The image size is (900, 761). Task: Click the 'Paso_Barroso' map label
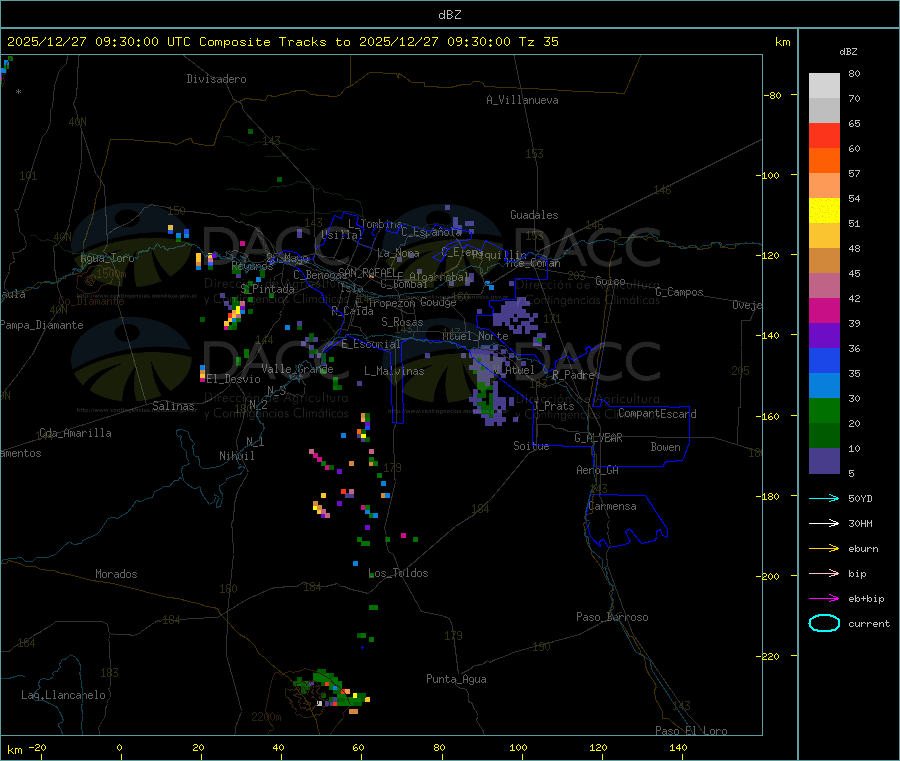[x=612, y=617]
